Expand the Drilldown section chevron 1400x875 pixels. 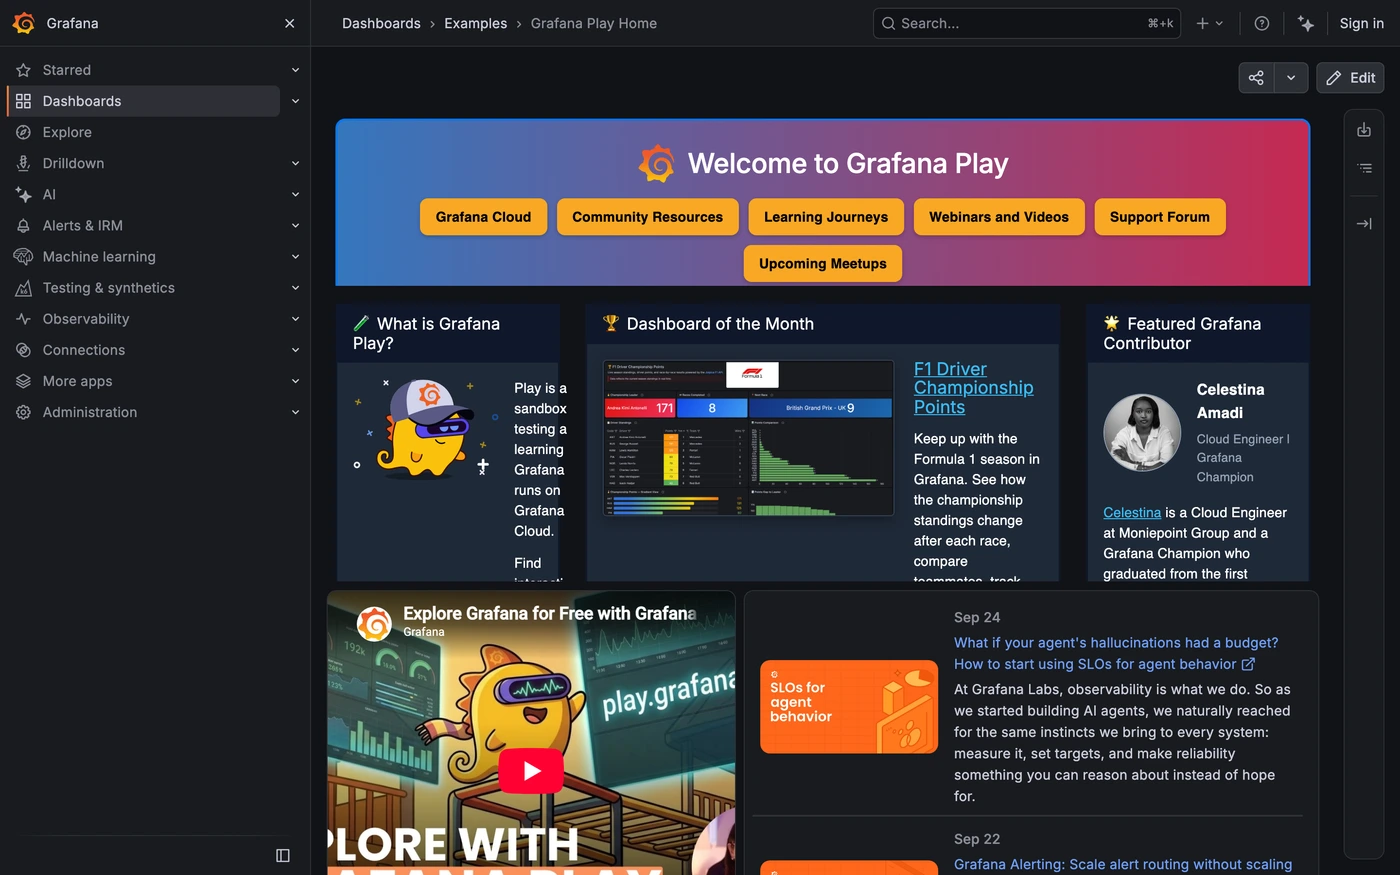tap(295, 163)
